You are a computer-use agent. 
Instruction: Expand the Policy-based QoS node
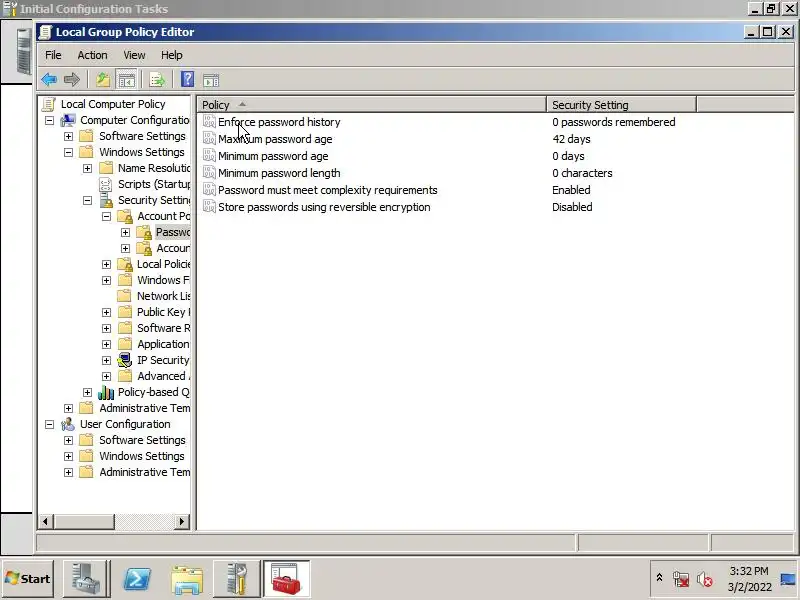[x=87, y=392]
